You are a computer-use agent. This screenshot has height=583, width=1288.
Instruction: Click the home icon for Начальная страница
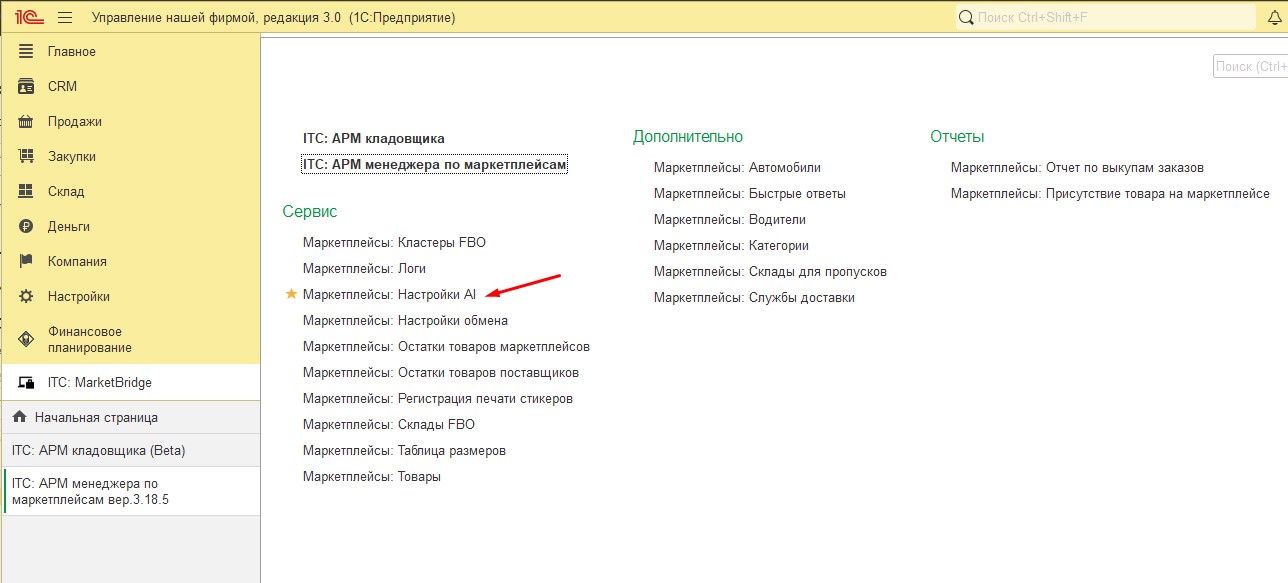pos(19,417)
